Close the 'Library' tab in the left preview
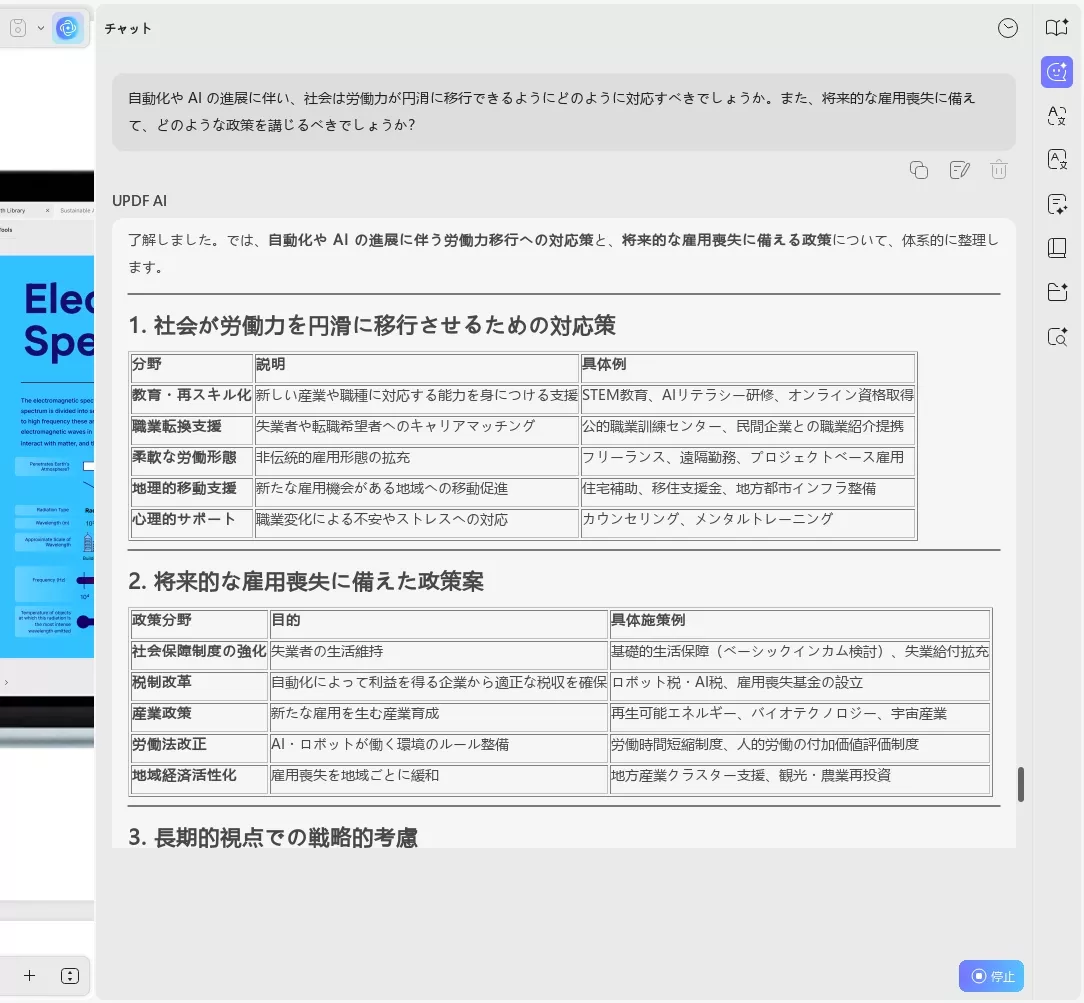 tap(48, 210)
